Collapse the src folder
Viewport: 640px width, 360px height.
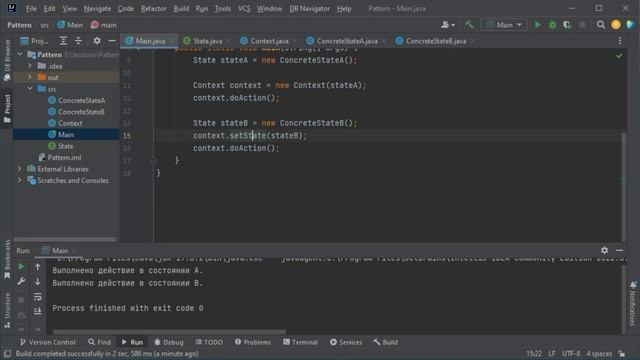[30, 89]
